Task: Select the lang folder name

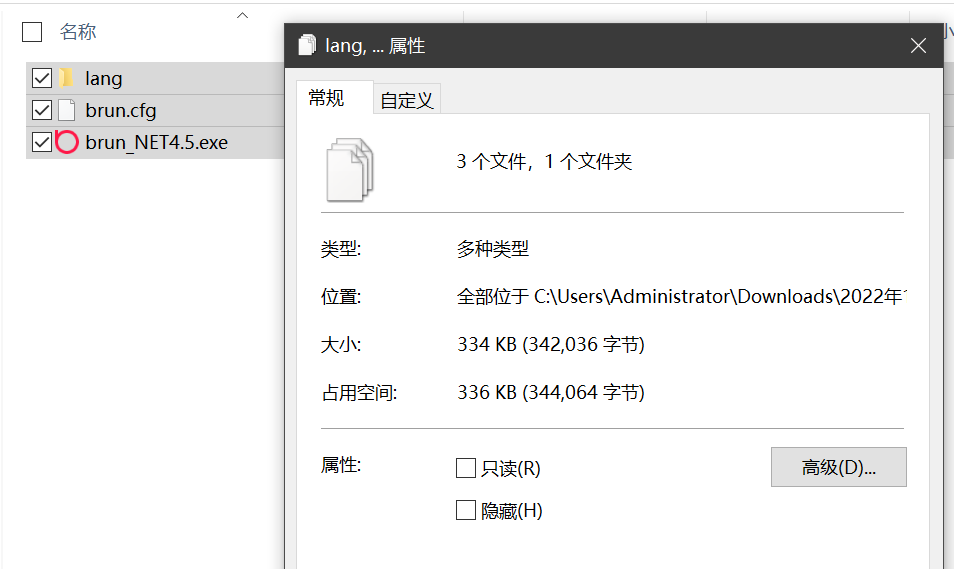Action: (104, 78)
